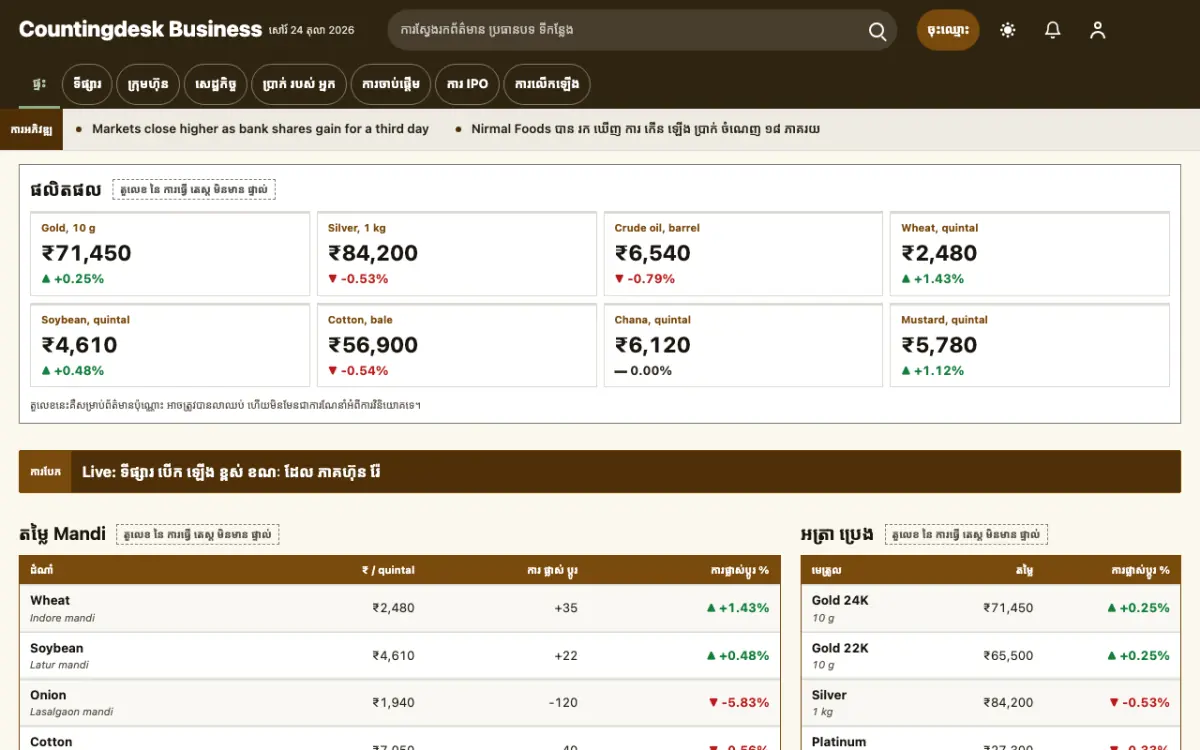Image resolution: width=1200 pixels, height=750 pixels.
Task: Sort Mandi table by ₹ / quintal header
Action: coord(388,570)
